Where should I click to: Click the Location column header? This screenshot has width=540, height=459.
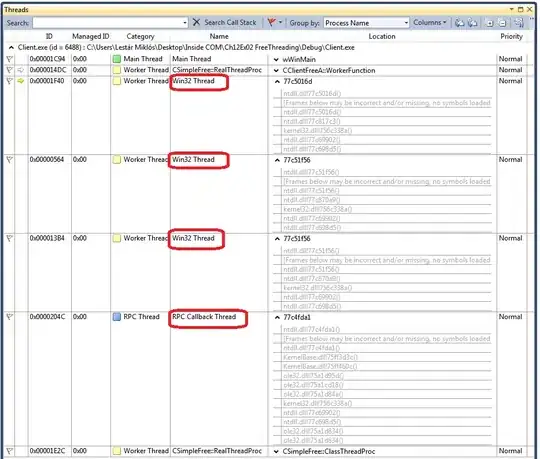tap(382, 36)
